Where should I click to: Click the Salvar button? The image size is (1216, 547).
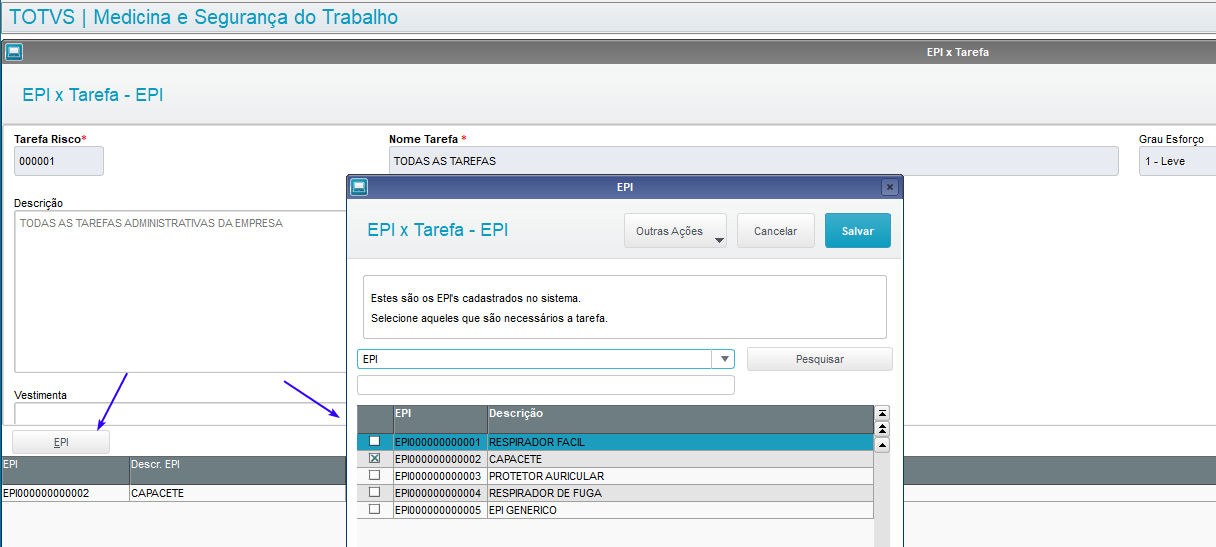point(858,231)
